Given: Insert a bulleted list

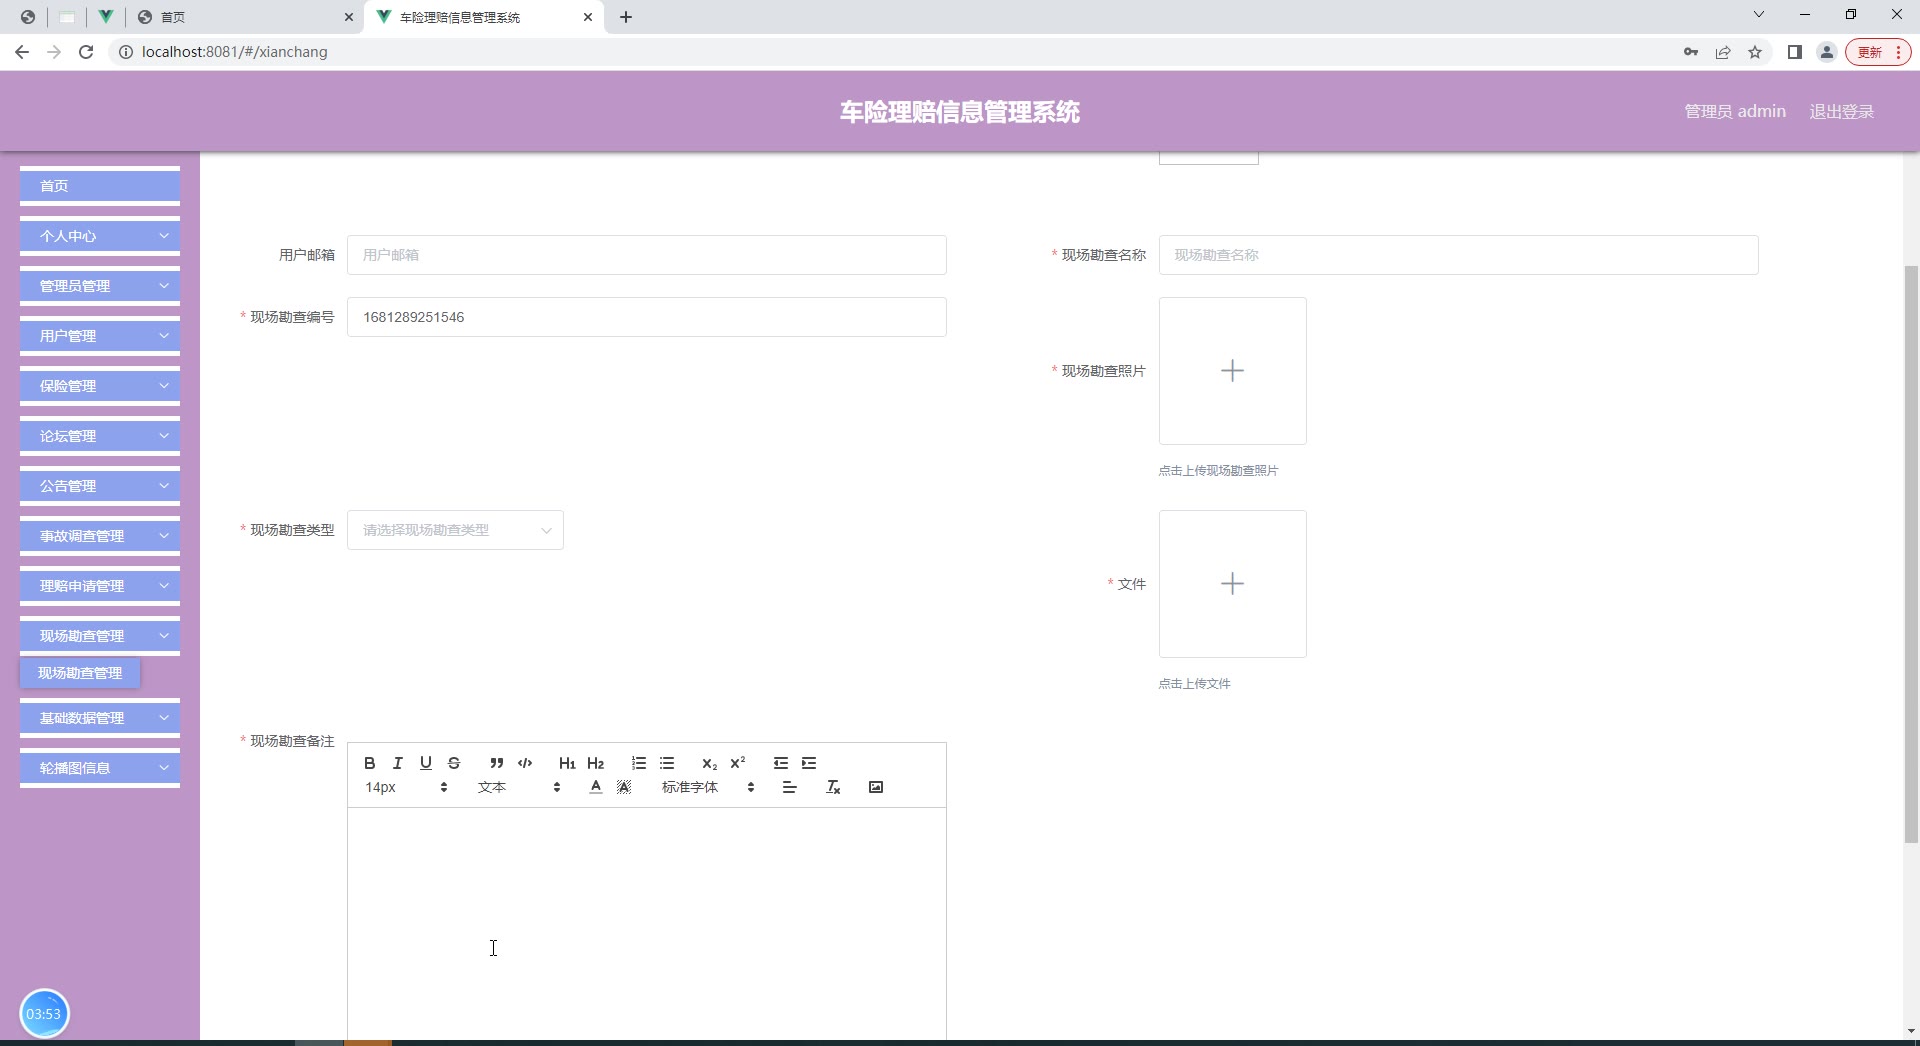Looking at the screenshot, I should pos(667,763).
